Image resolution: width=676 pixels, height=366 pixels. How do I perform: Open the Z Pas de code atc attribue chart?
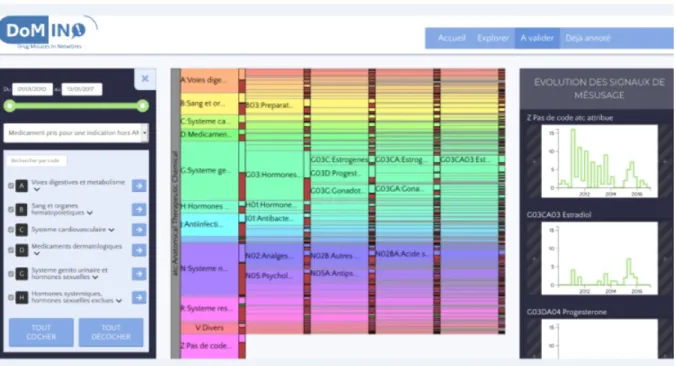point(599,161)
